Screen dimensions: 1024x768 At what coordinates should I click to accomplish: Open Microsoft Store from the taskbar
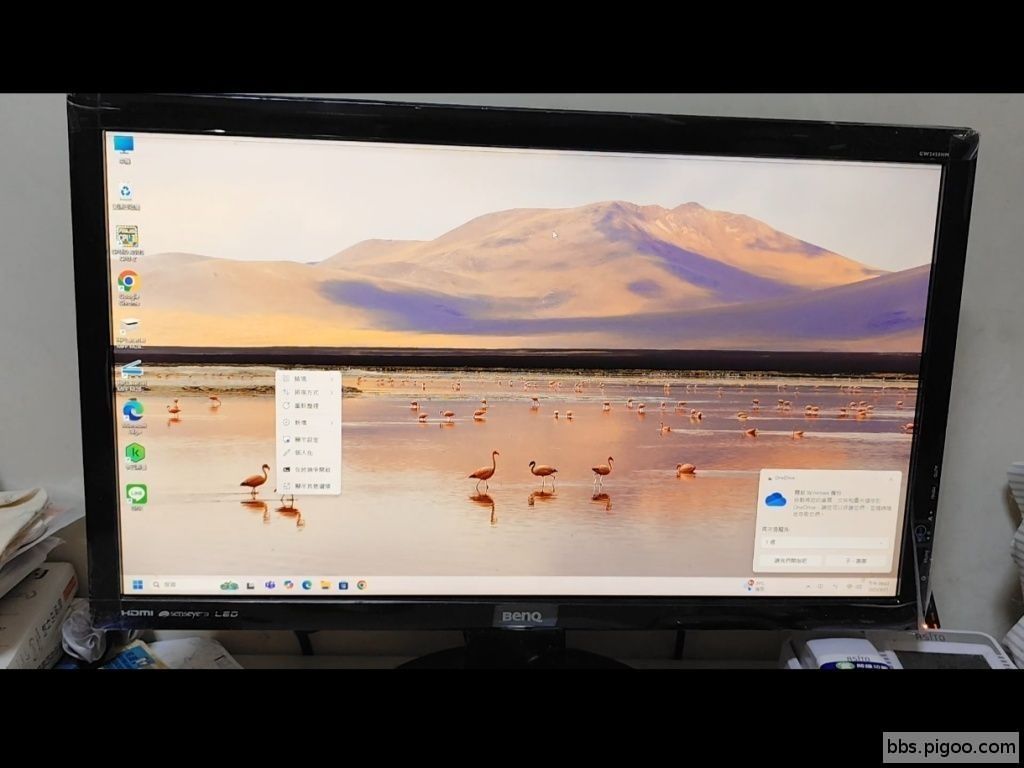[x=343, y=584]
